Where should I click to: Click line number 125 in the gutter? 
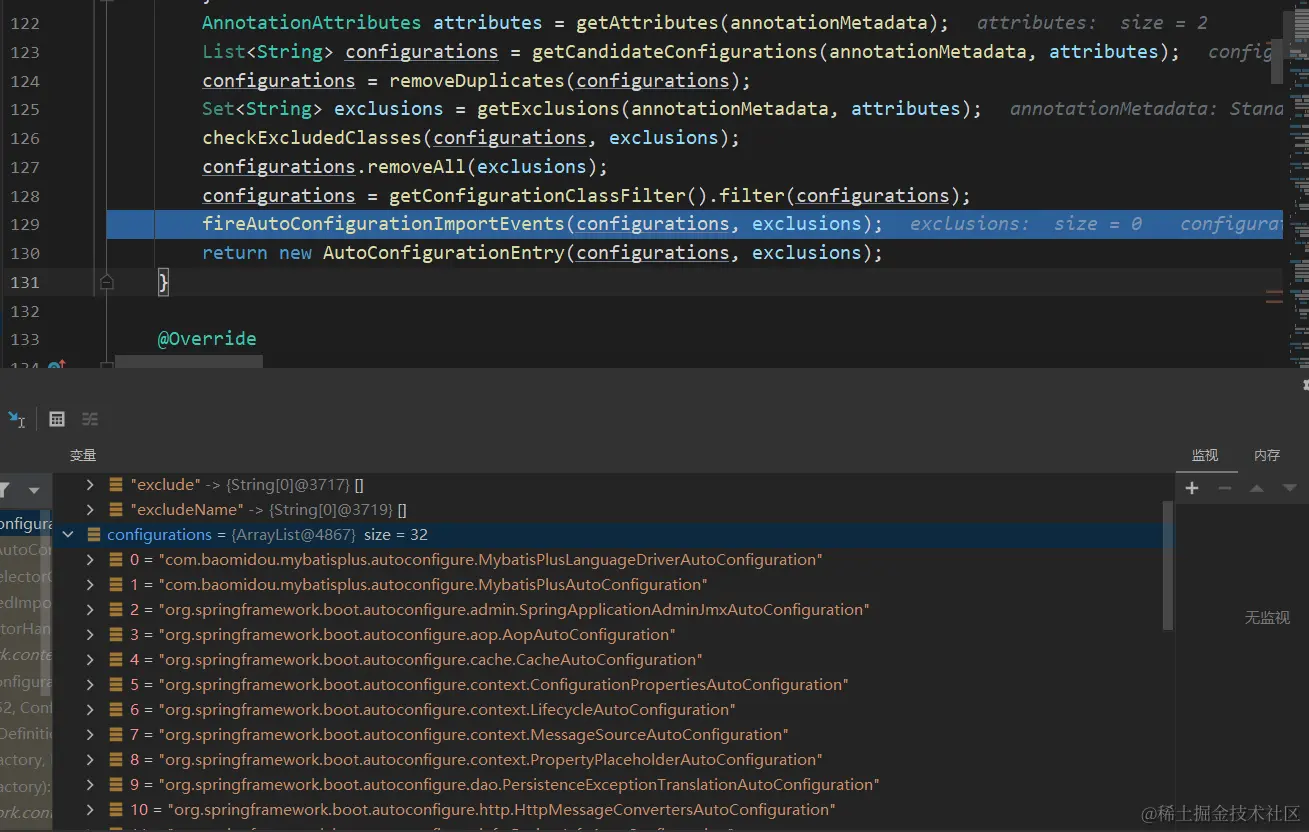[25, 109]
